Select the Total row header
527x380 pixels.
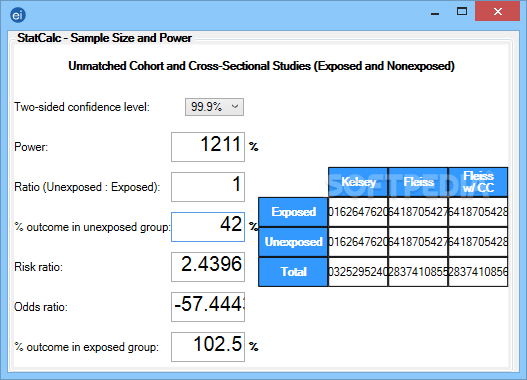click(x=293, y=272)
